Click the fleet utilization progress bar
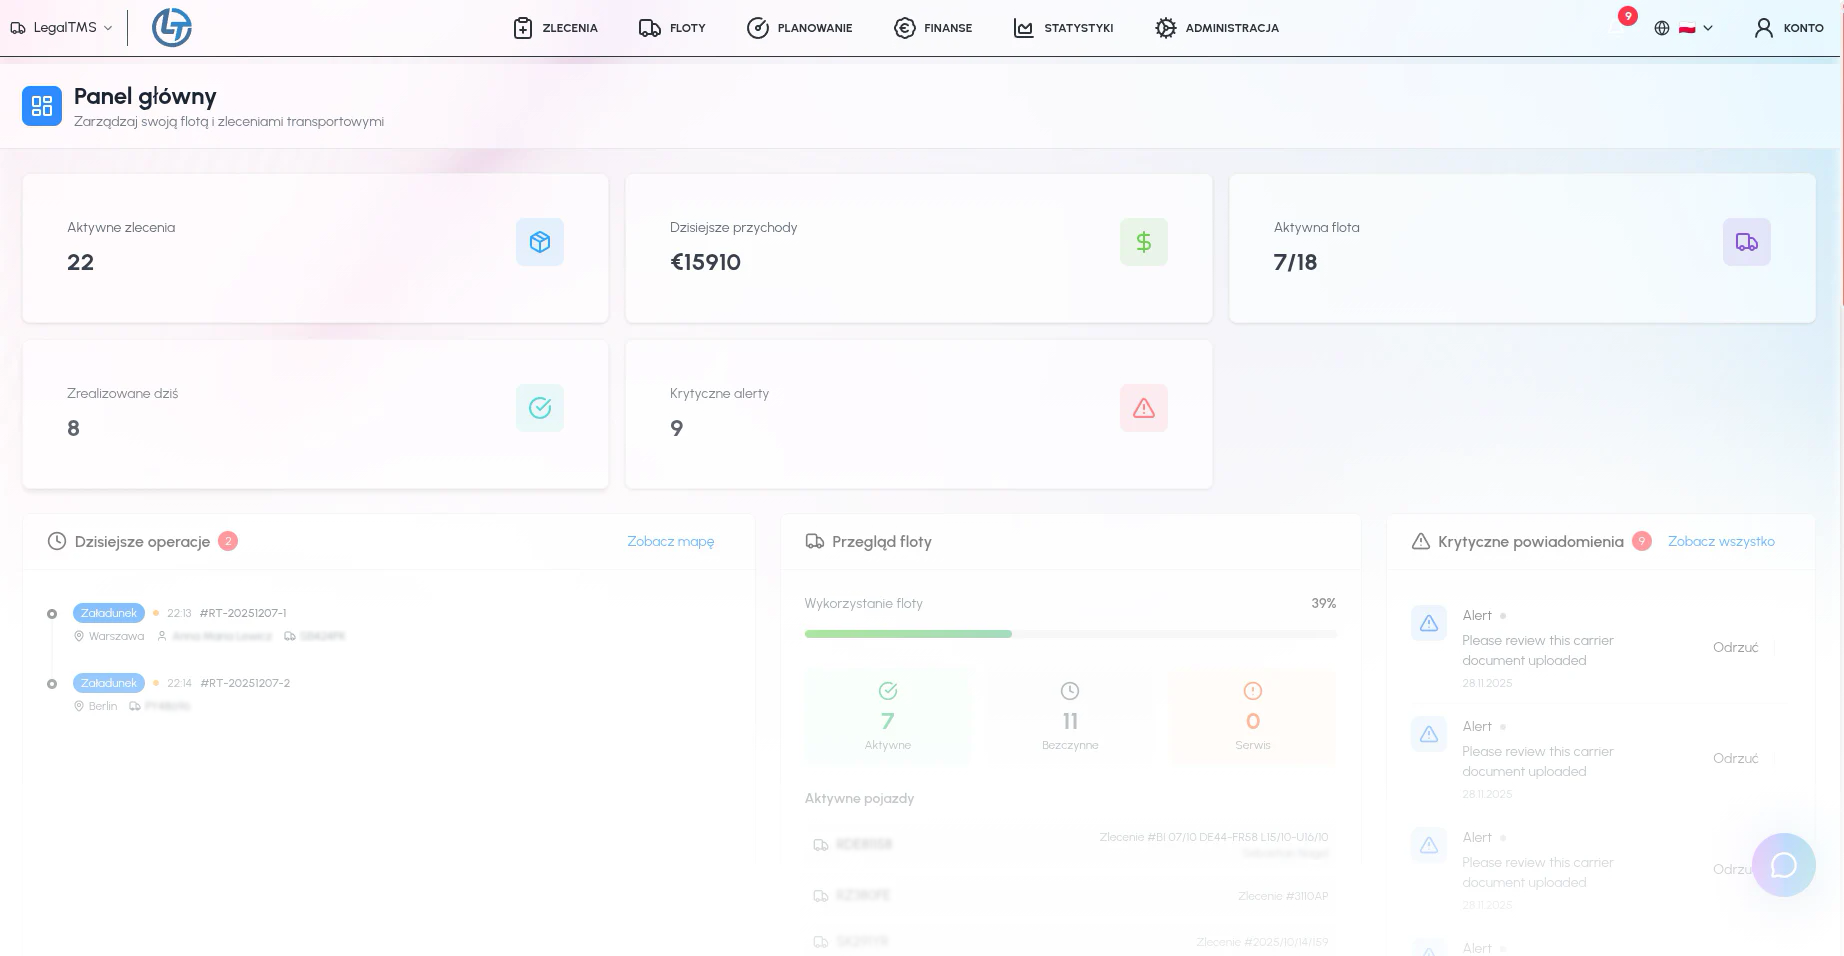 coord(1070,634)
